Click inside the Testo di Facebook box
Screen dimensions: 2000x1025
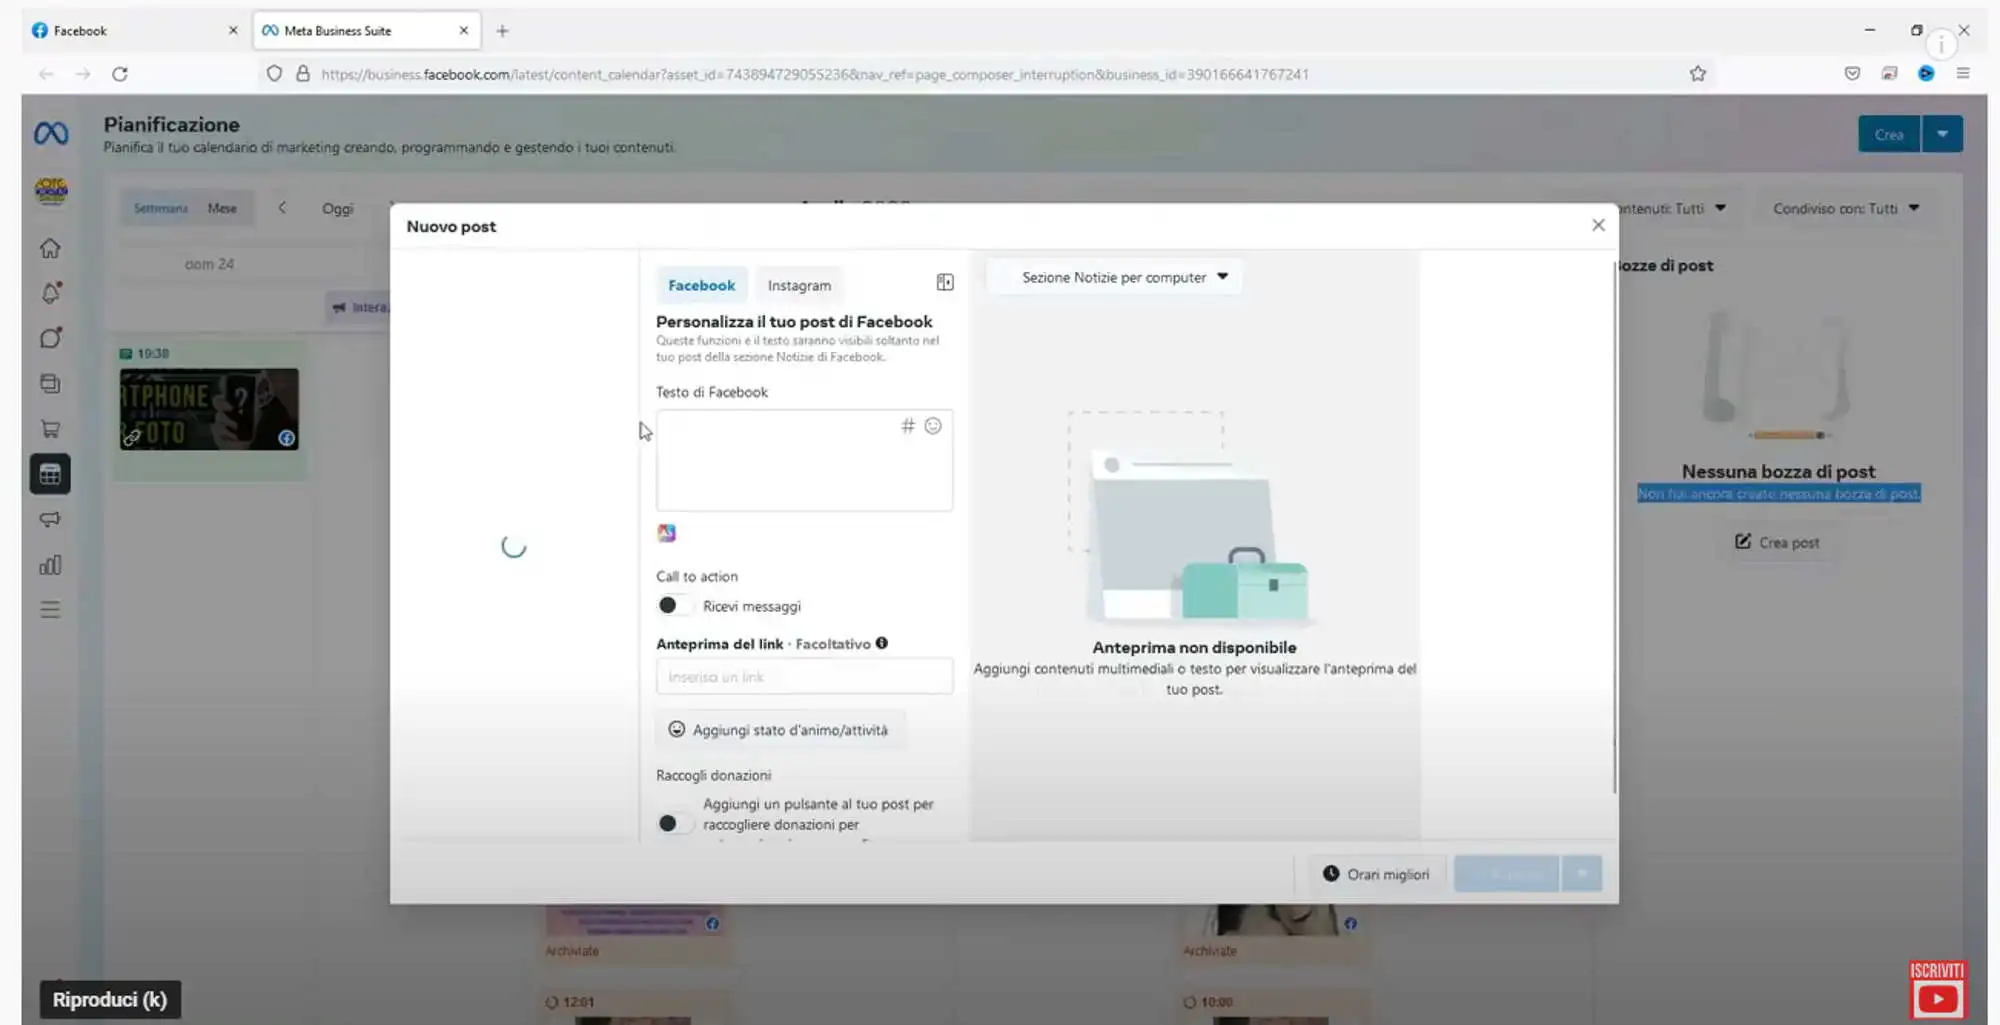[x=804, y=460]
